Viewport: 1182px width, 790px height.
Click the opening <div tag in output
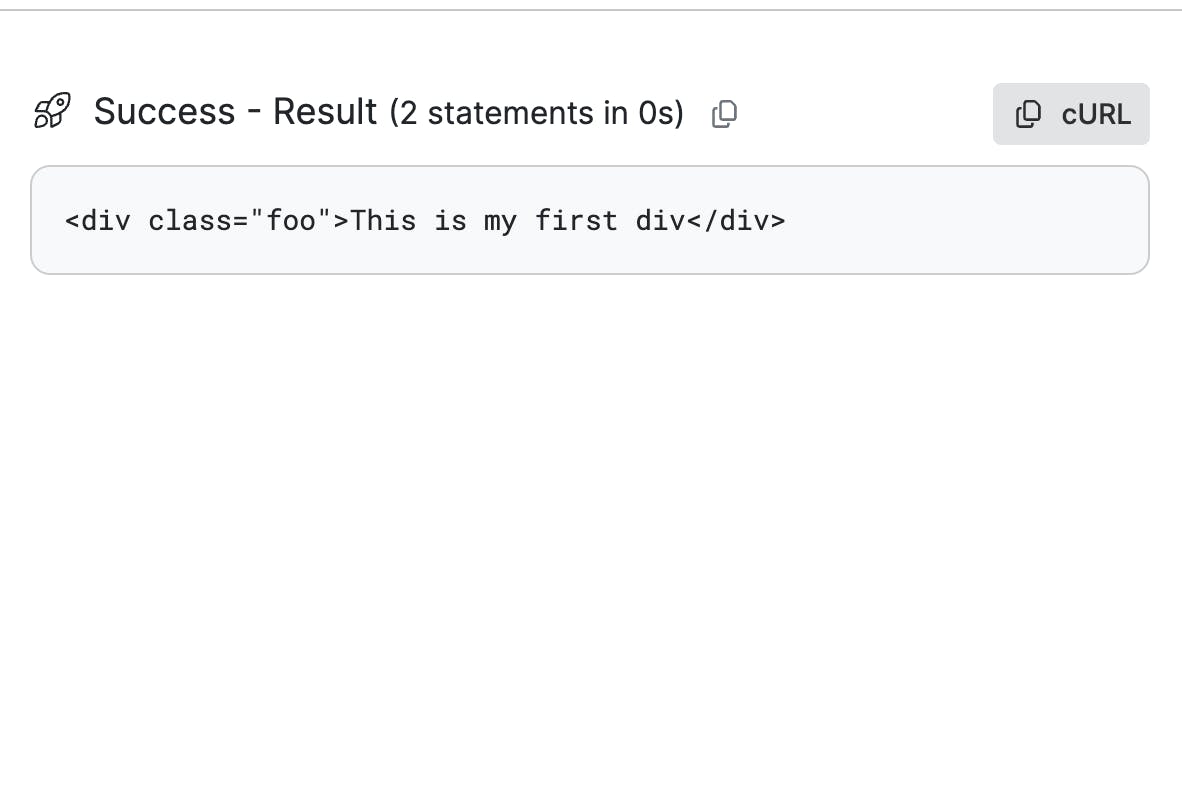click(x=98, y=221)
